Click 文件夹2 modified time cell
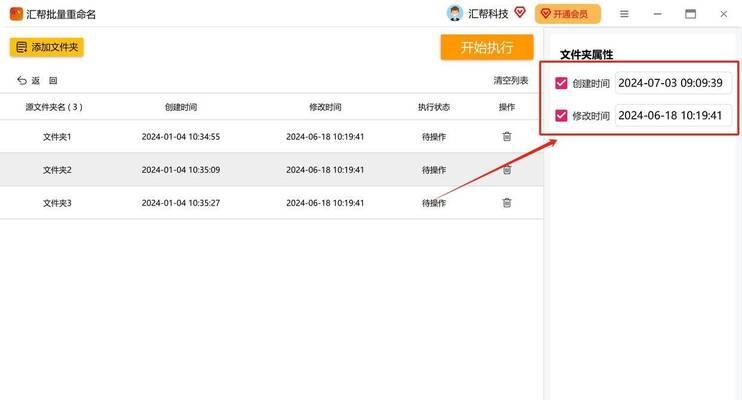Screen dimensions: 742x400 pos(325,170)
